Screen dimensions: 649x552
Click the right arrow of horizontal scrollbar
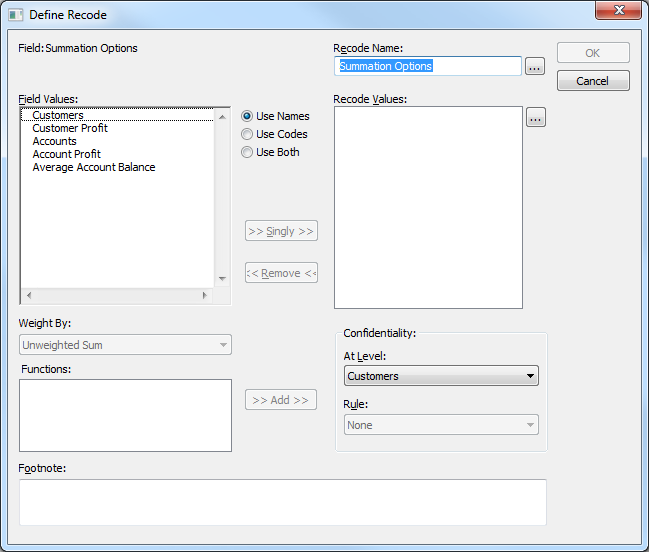tap(205, 295)
